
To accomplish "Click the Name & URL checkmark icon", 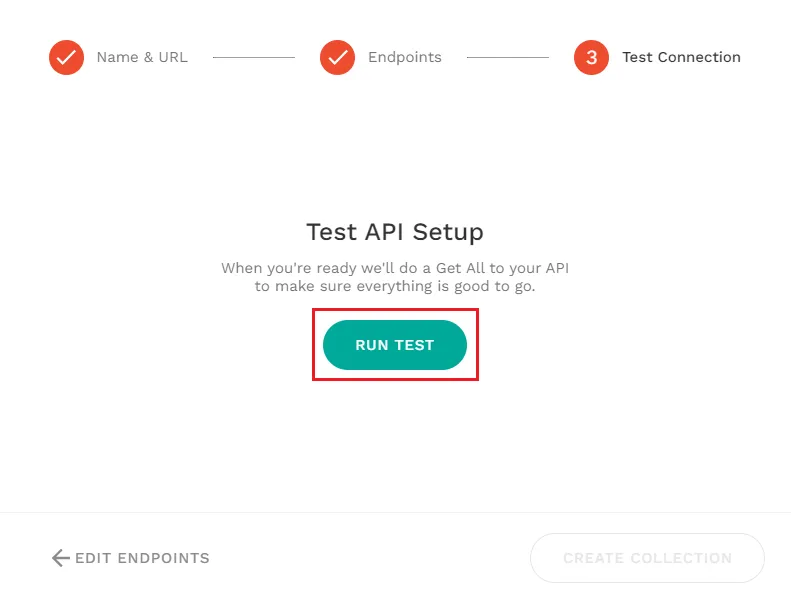I will pos(66,58).
